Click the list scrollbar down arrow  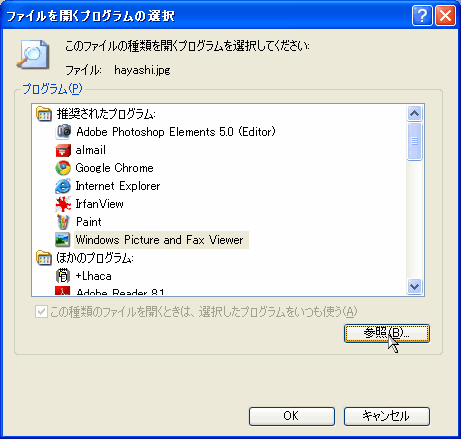(x=414, y=286)
